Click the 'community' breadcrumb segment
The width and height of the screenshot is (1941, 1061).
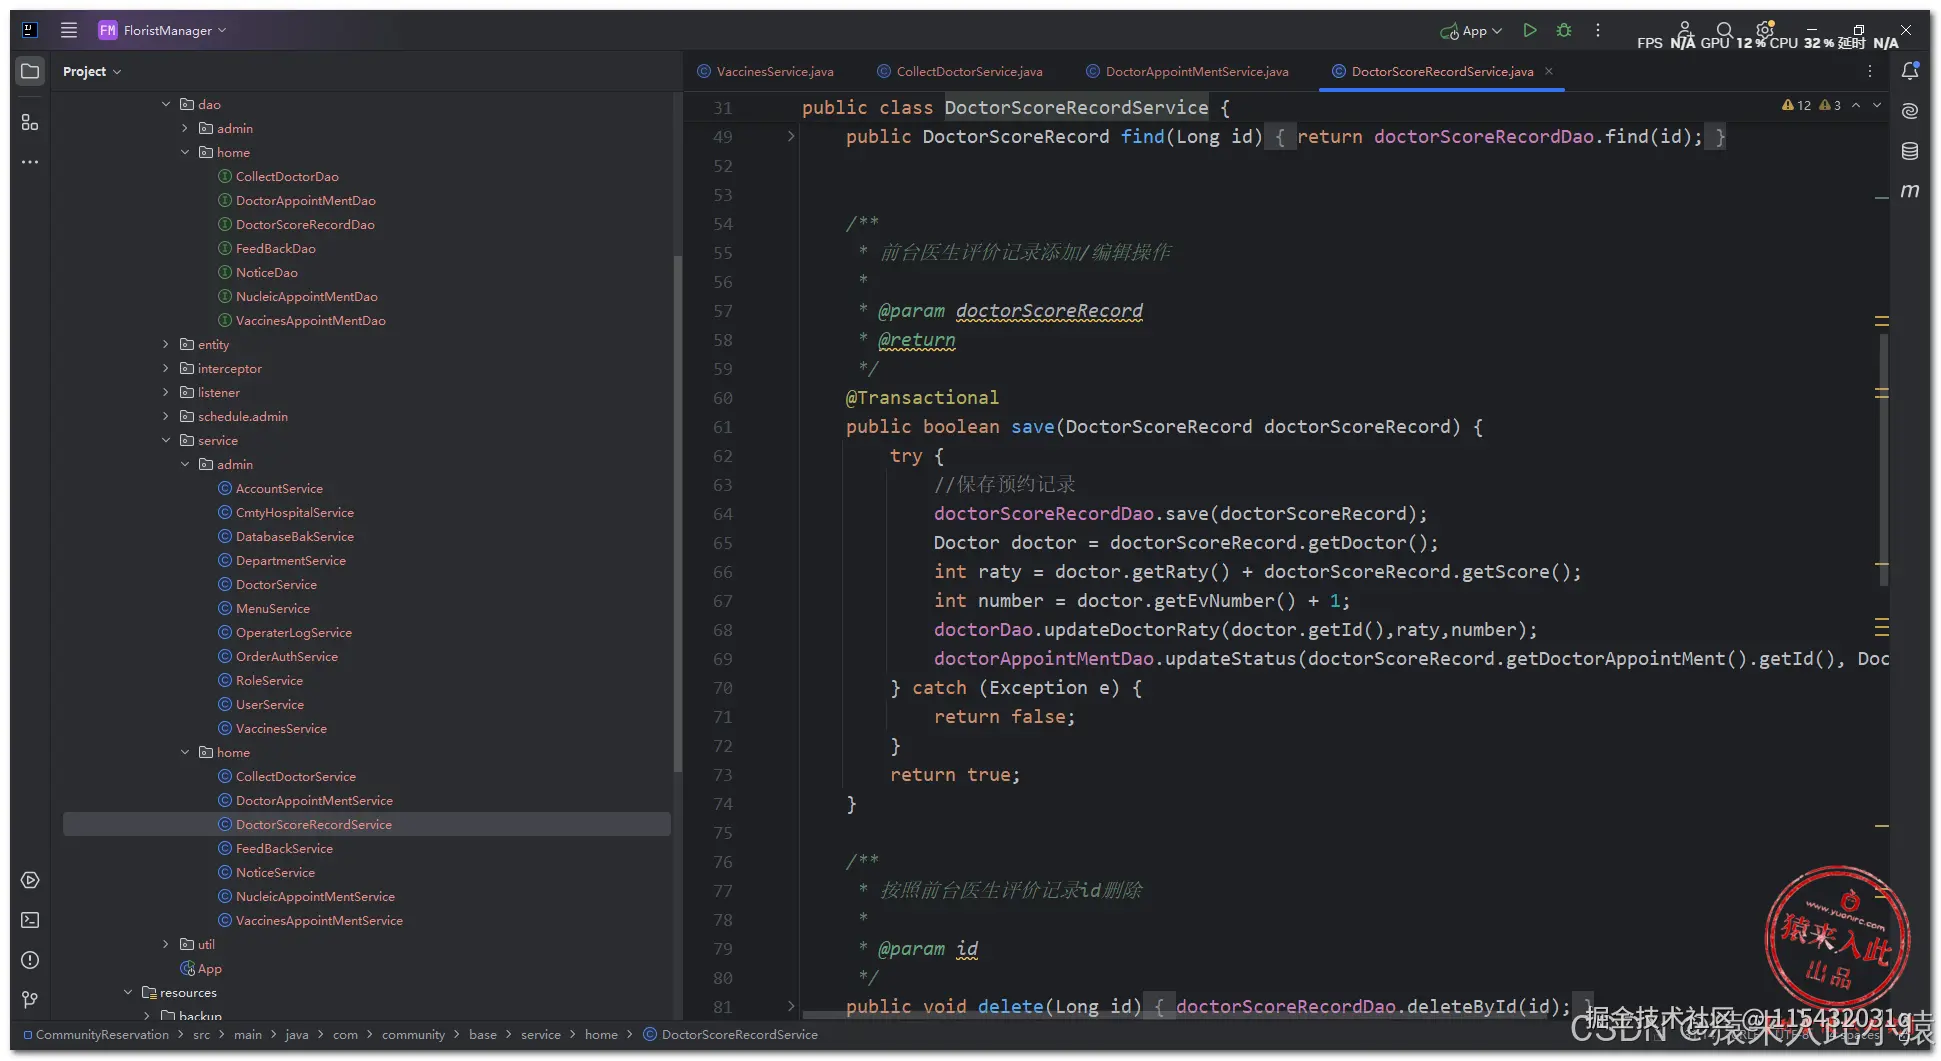pos(413,1034)
